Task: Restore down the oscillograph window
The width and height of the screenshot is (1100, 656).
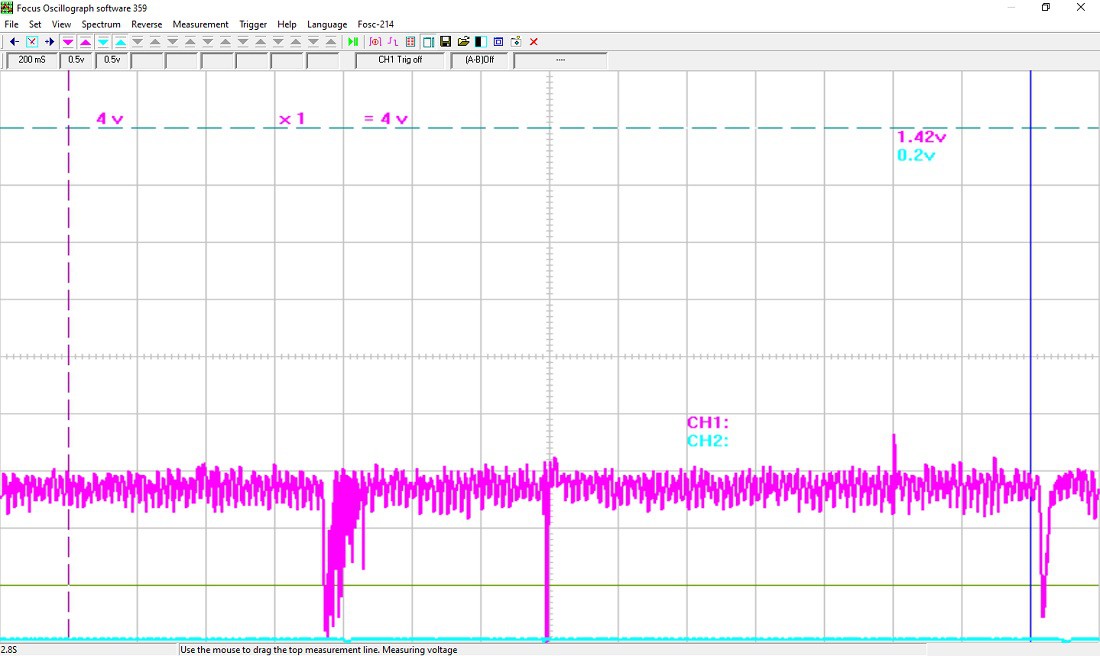Action: [1045, 8]
